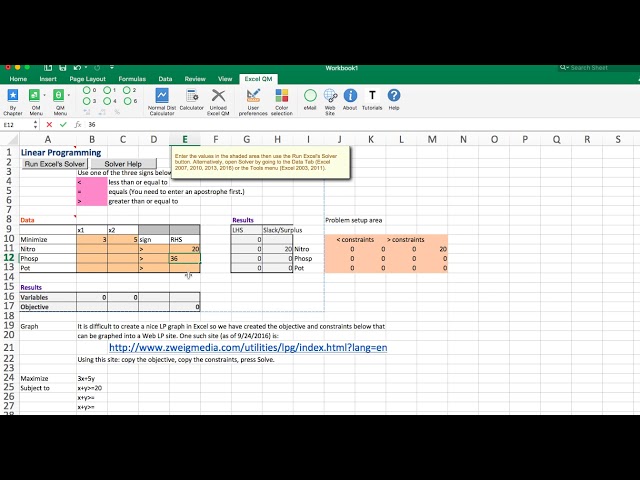Open the View tab

[225, 79]
